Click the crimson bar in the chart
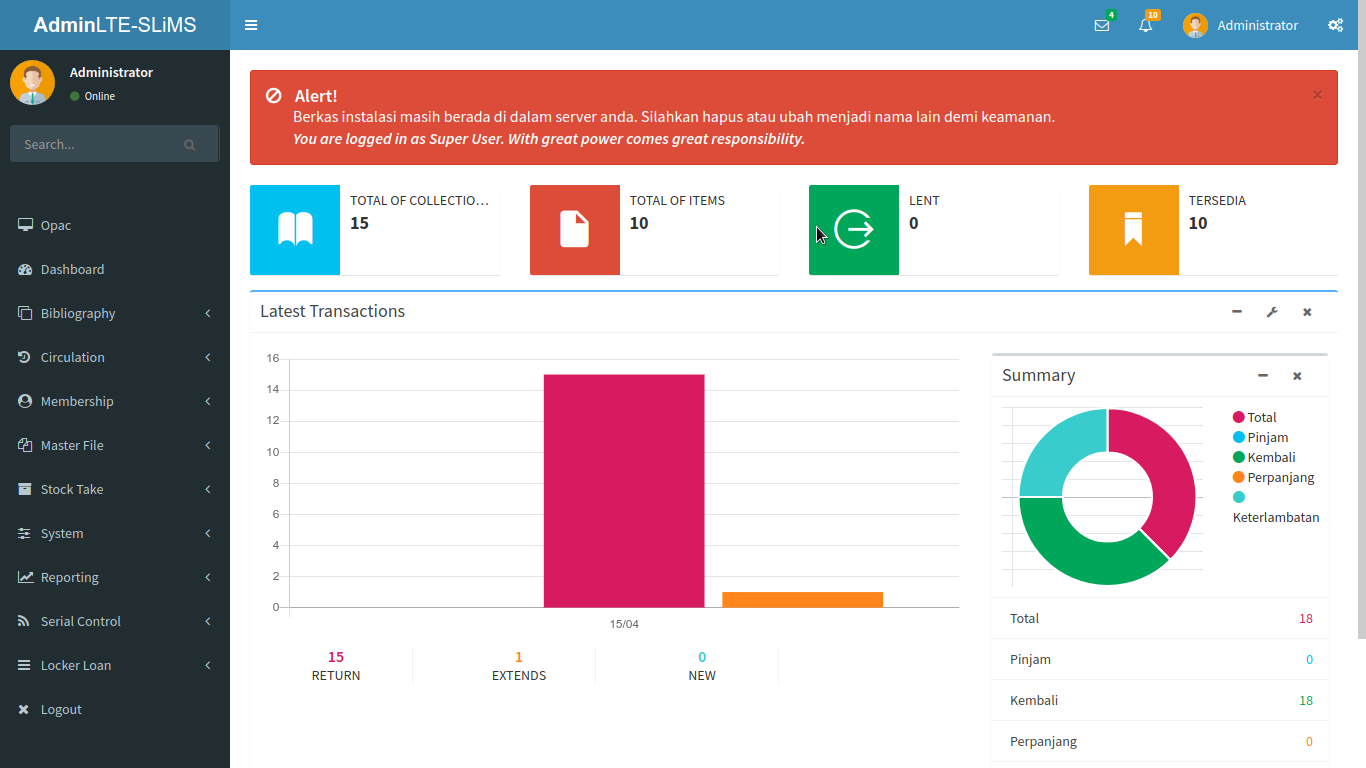Image resolution: width=1366 pixels, height=768 pixels. 624,490
